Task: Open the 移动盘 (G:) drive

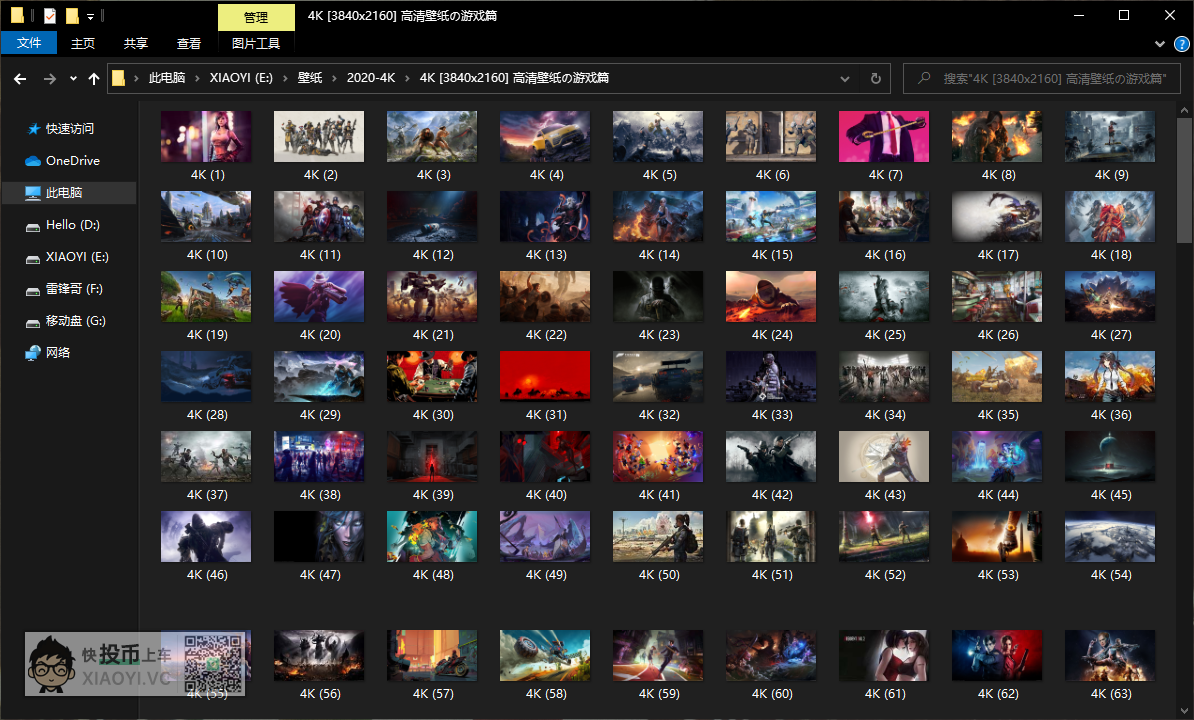Action: pyautogui.click(x=75, y=320)
